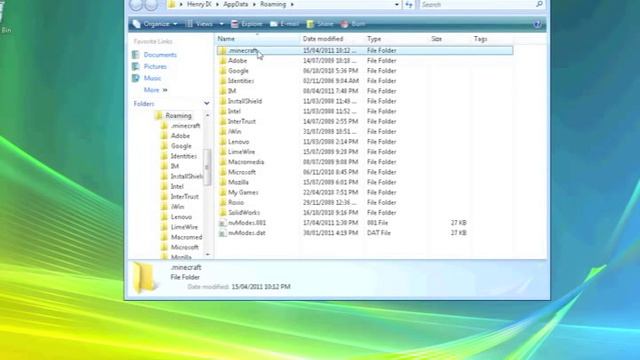Open Documents favorite link

(160, 55)
